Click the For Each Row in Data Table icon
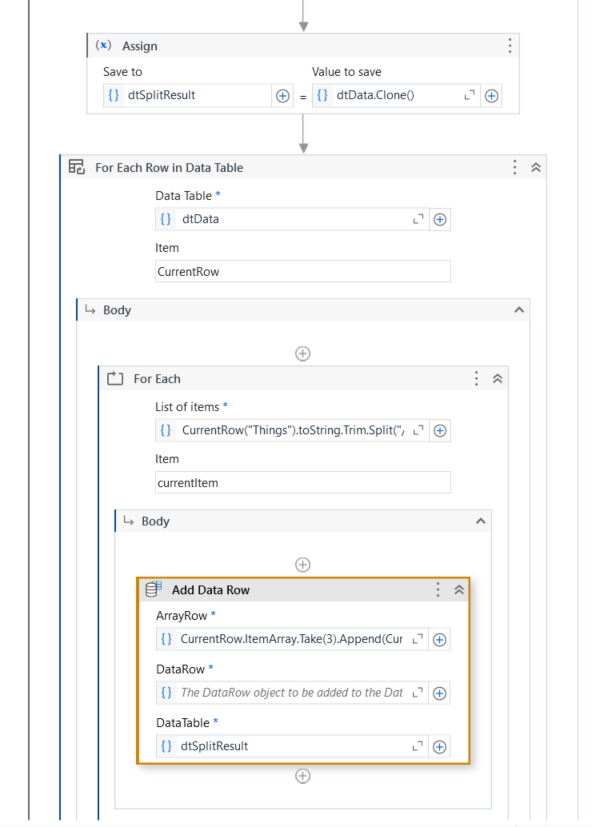The height and width of the screenshot is (827, 592). click(75, 167)
